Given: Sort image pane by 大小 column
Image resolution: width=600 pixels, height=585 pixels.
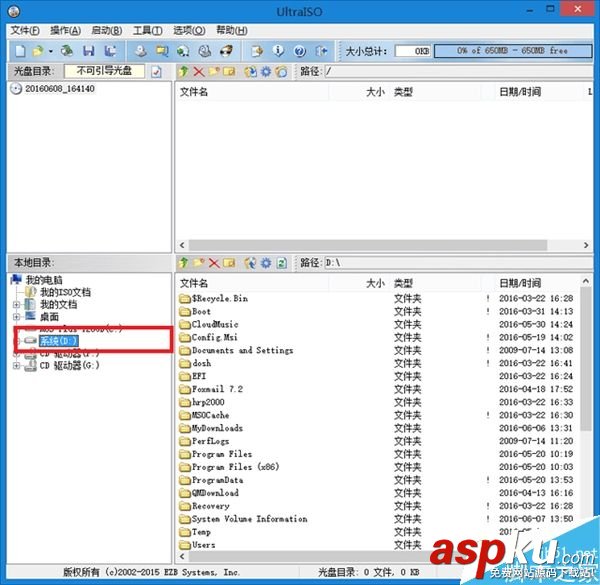Looking at the screenshot, I should [x=375, y=92].
